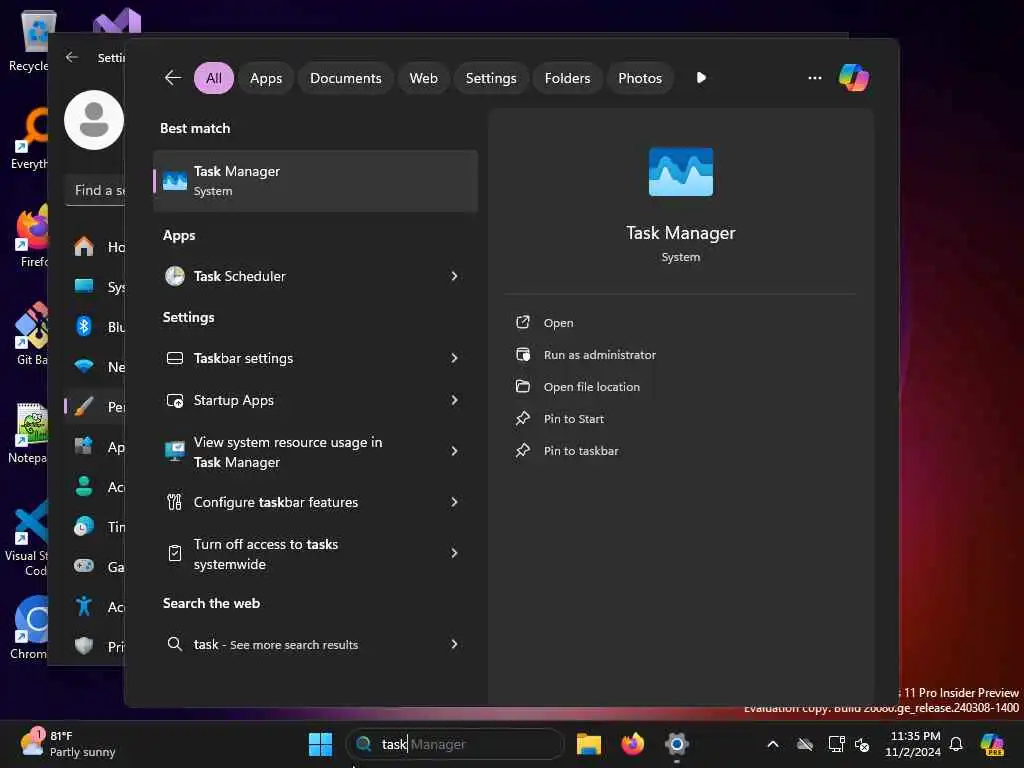1024x768 pixels.
Task: Open File Explorer from the taskbar
Action: (588, 744)
